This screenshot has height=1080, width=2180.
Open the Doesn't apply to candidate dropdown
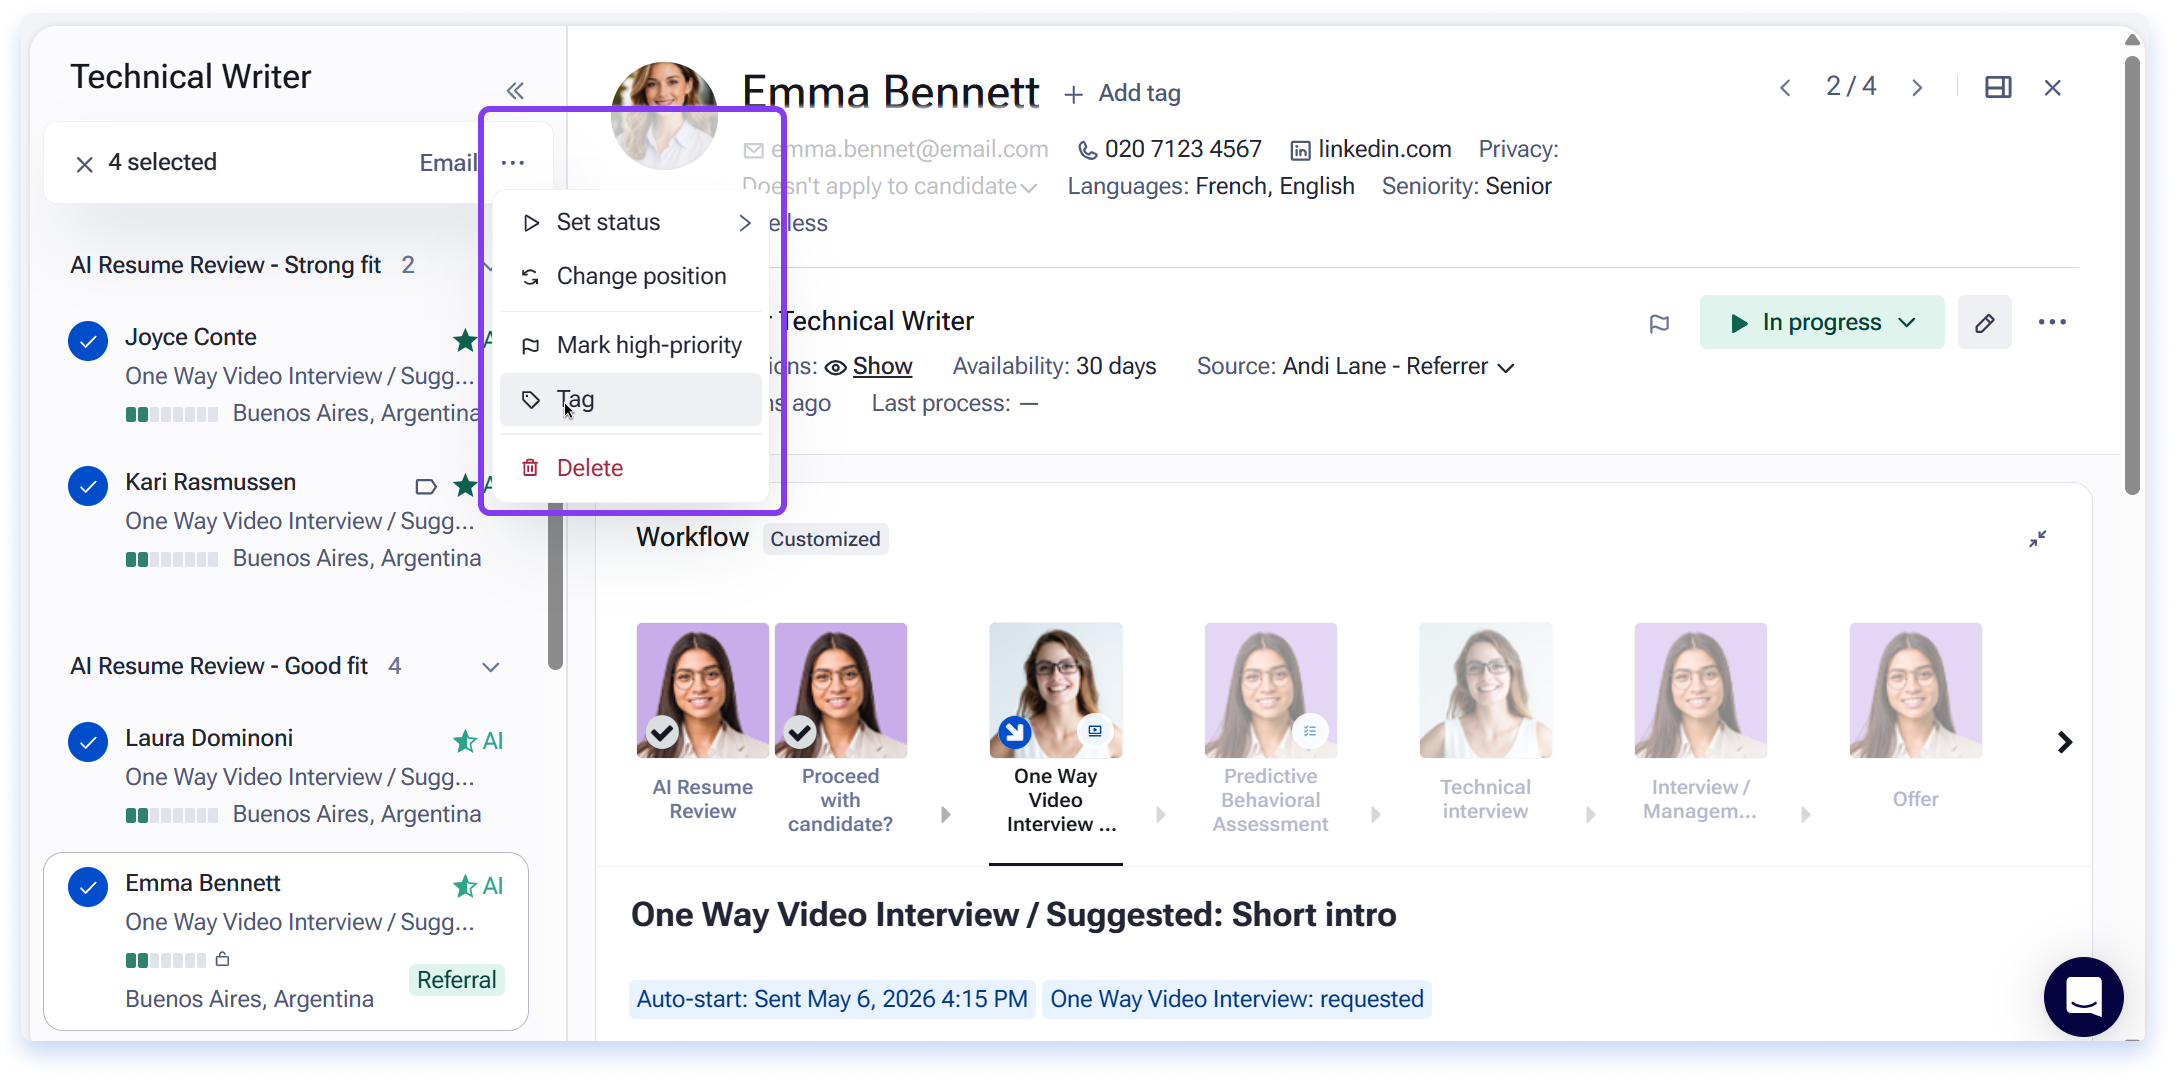tap(890, 186)
